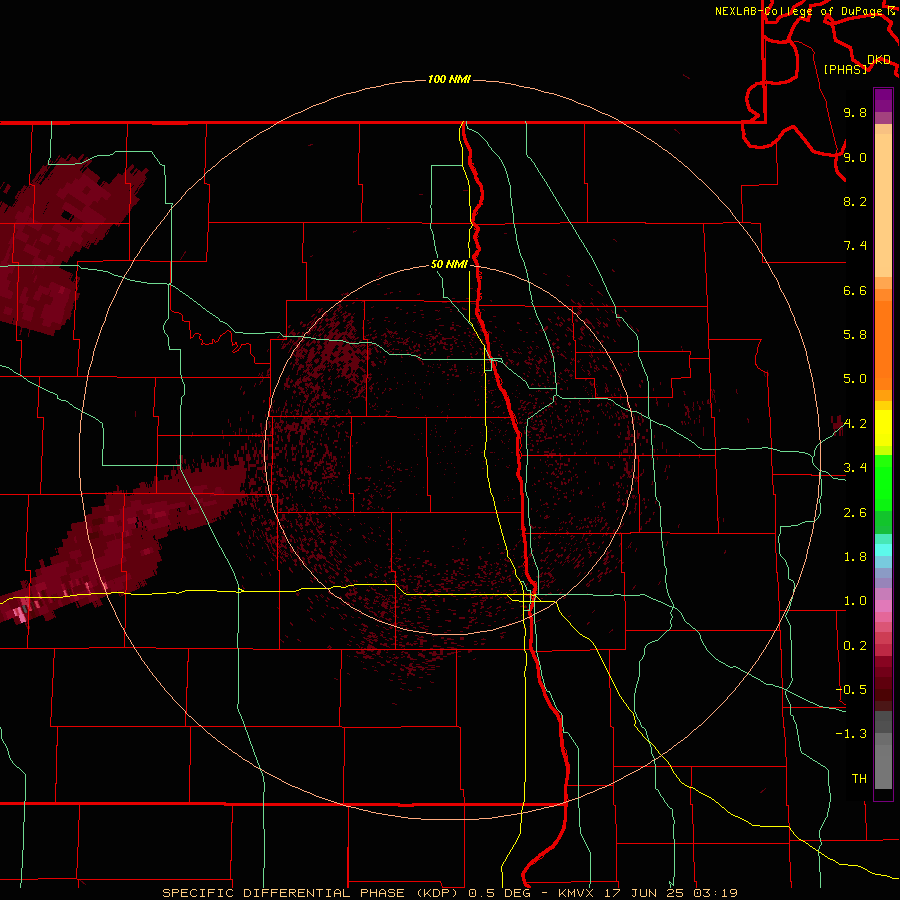Click the -1.3 value on the scale
The width and height of the screenshot is (900, 900).
coord(851,734)
